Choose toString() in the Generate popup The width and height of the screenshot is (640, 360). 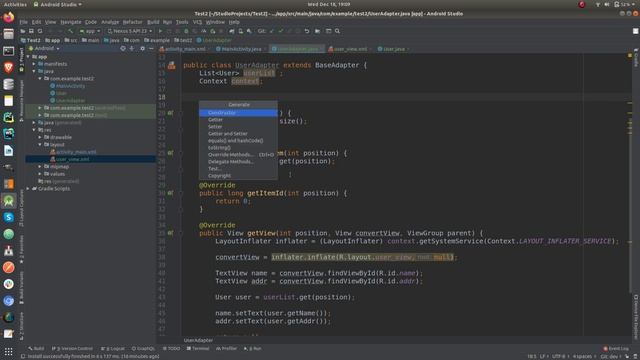click(x=238, y=147)
